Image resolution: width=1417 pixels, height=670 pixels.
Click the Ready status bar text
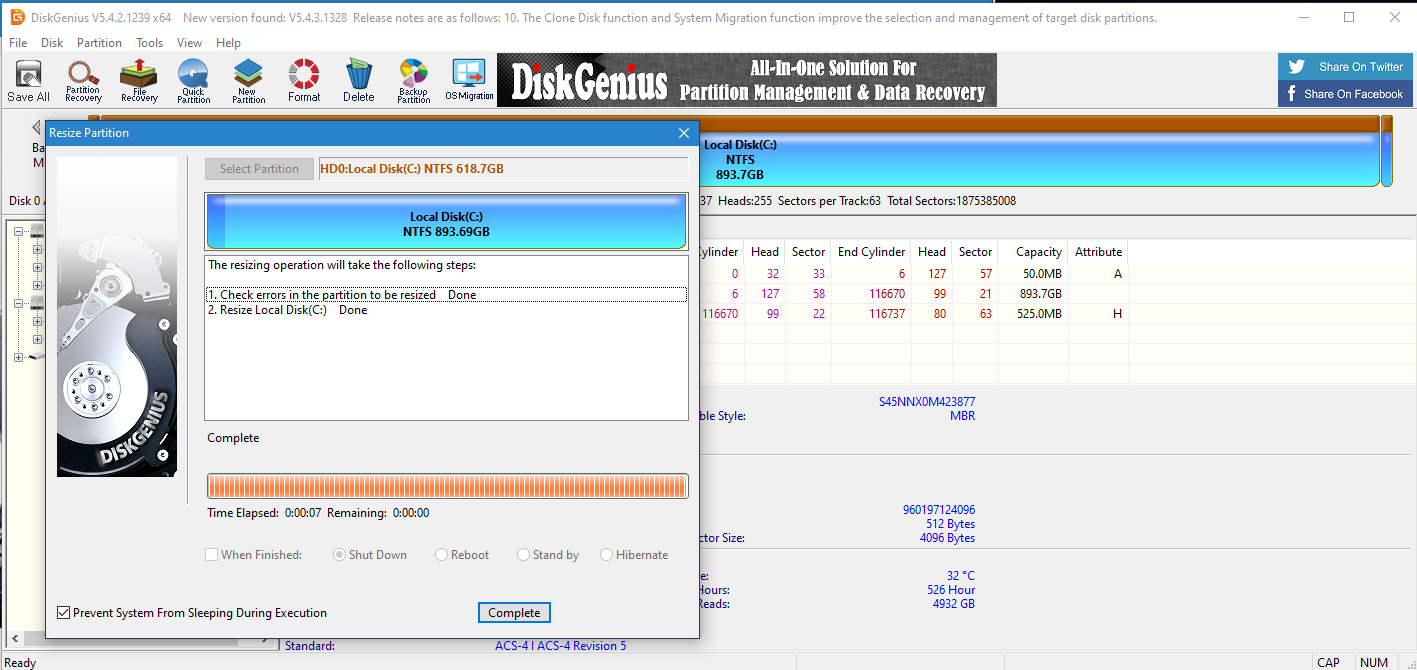(20, 662)
